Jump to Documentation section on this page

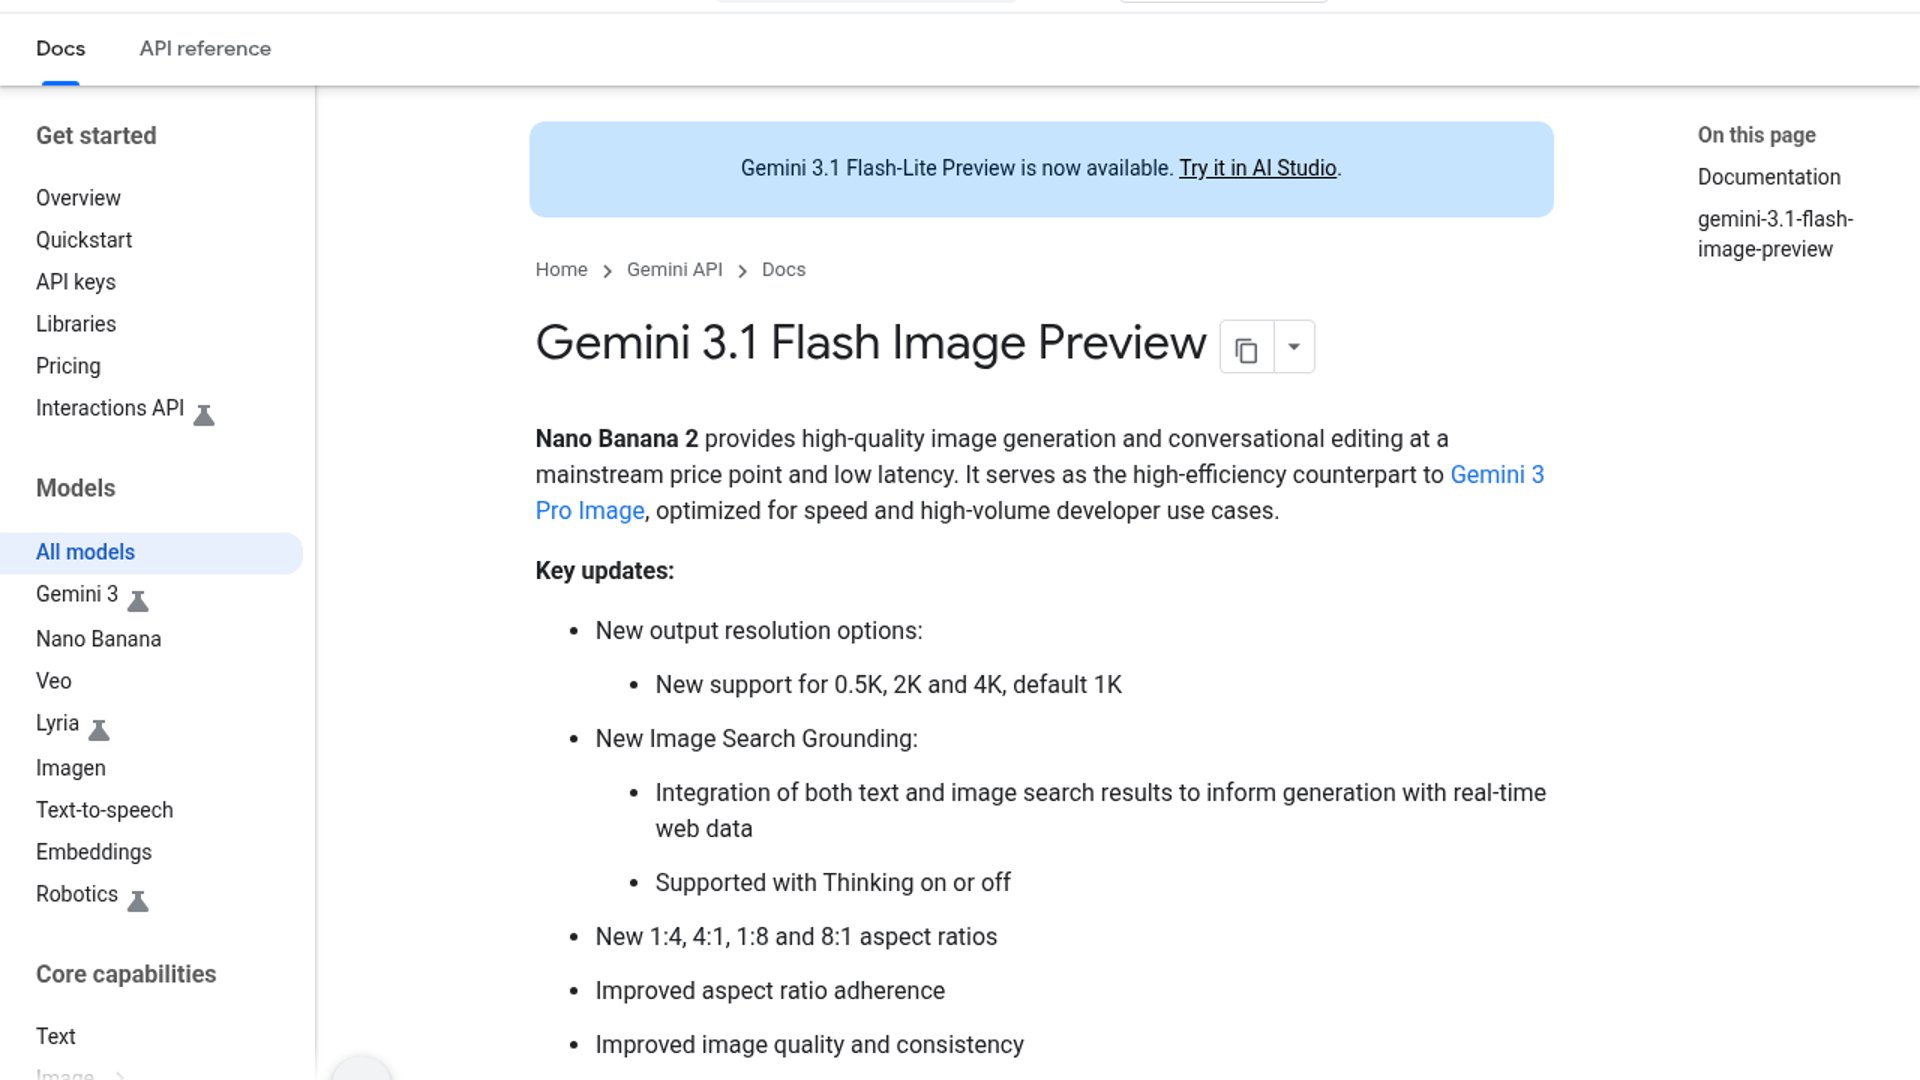[1768, 177]
